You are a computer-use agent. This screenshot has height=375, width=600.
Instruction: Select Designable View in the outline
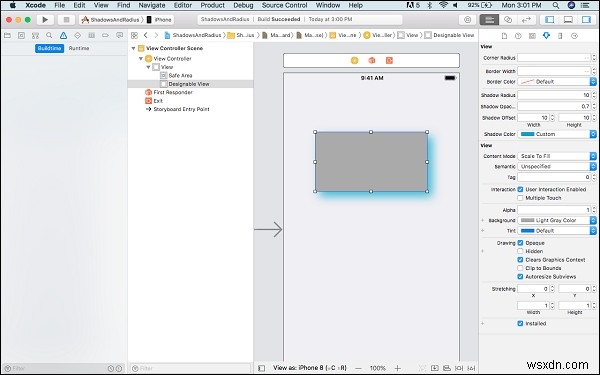(x=190, y=84)
